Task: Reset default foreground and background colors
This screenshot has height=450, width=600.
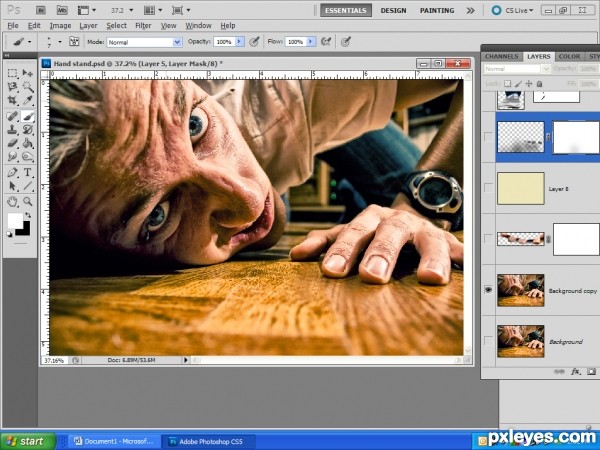Action: pyautogui.click(x=9, y=234)
